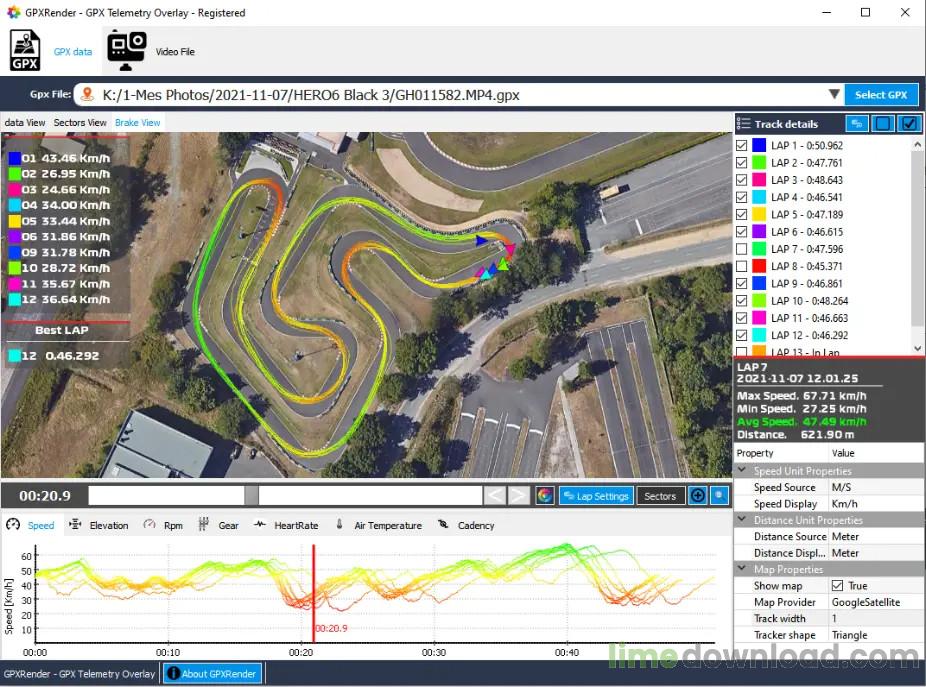Go to previous lap with left arrow

tap(495, 496)
